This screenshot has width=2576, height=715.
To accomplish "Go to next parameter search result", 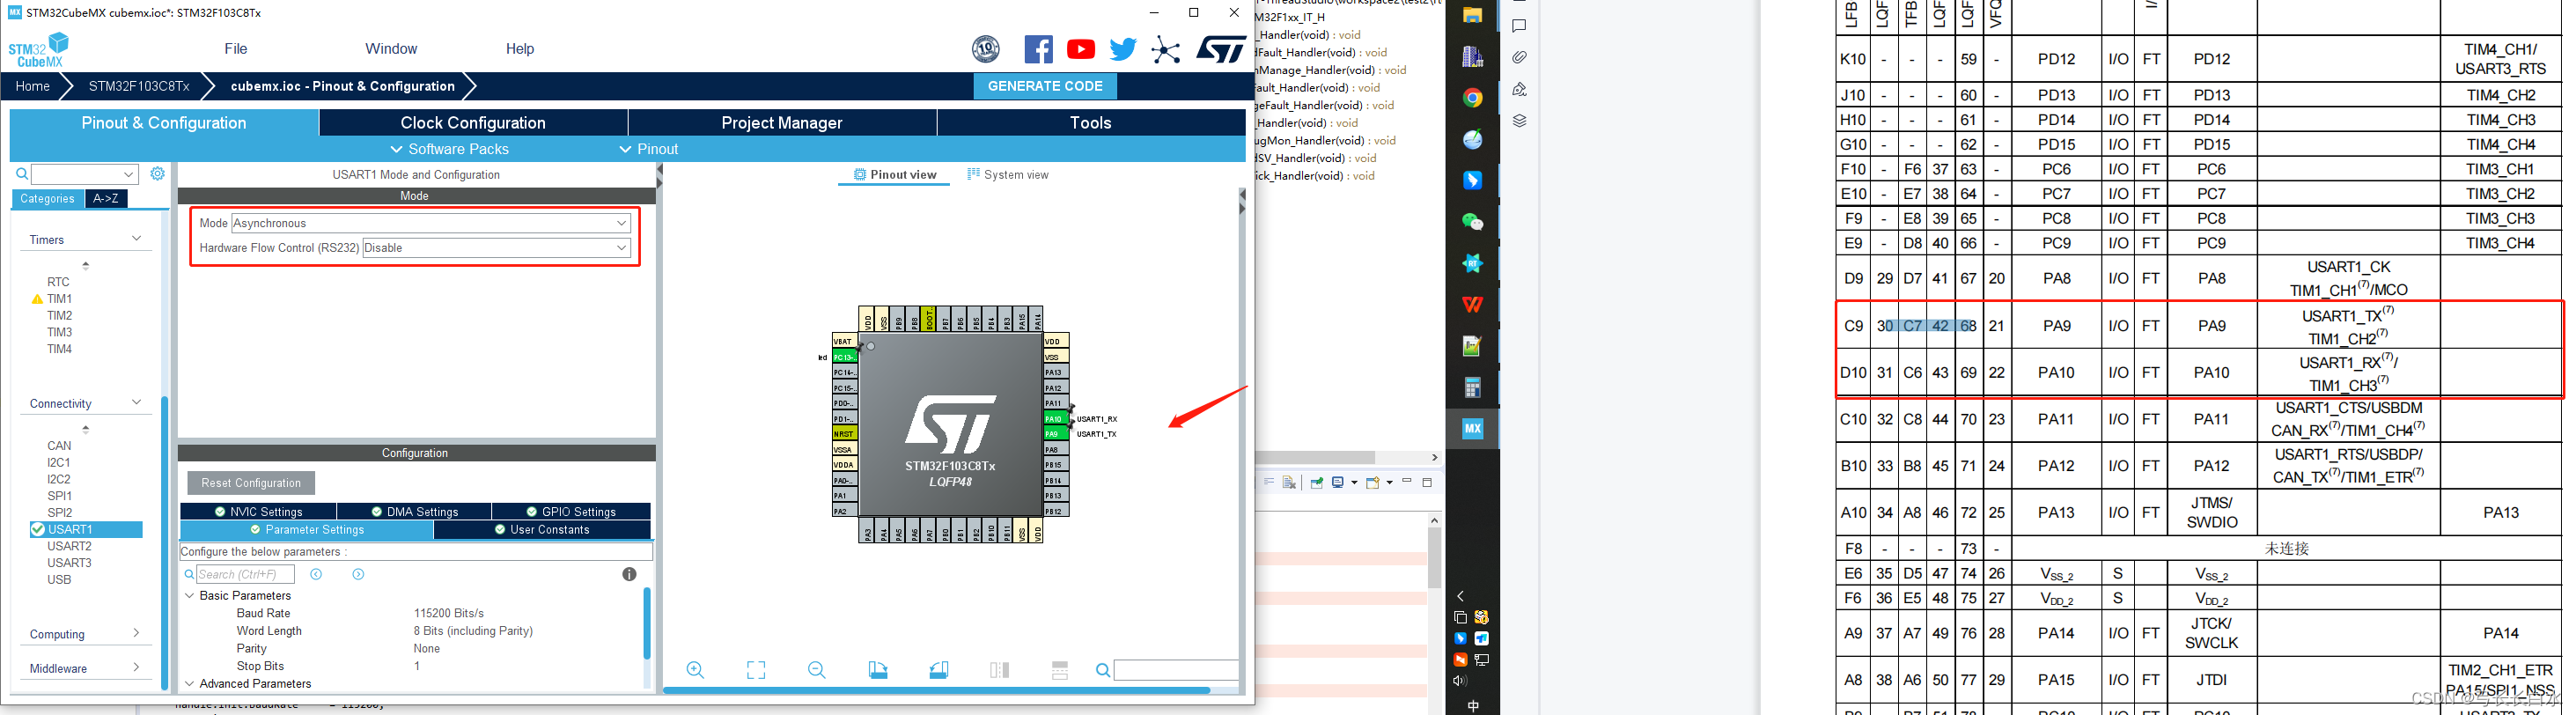I will click(358, 574).
